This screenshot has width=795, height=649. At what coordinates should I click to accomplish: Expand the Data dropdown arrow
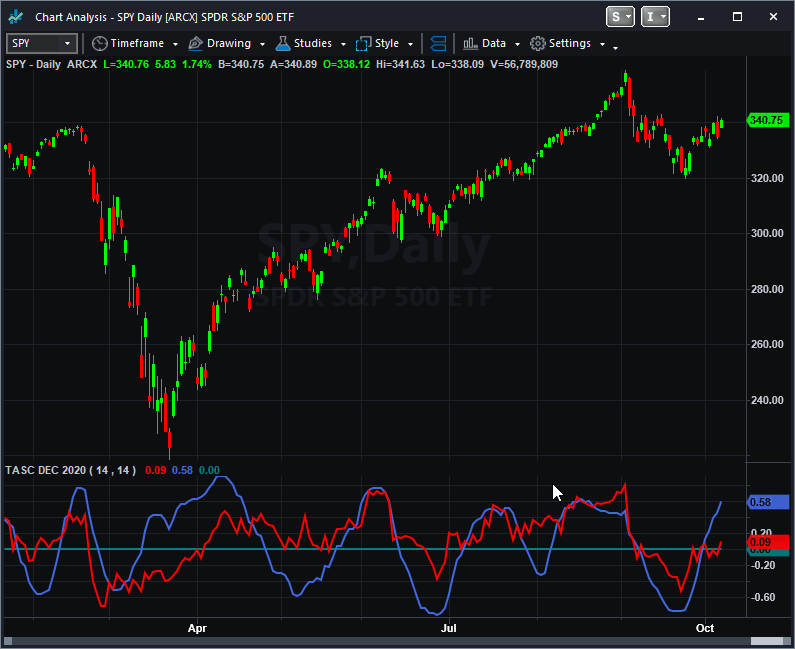click(x=517, y=45)
